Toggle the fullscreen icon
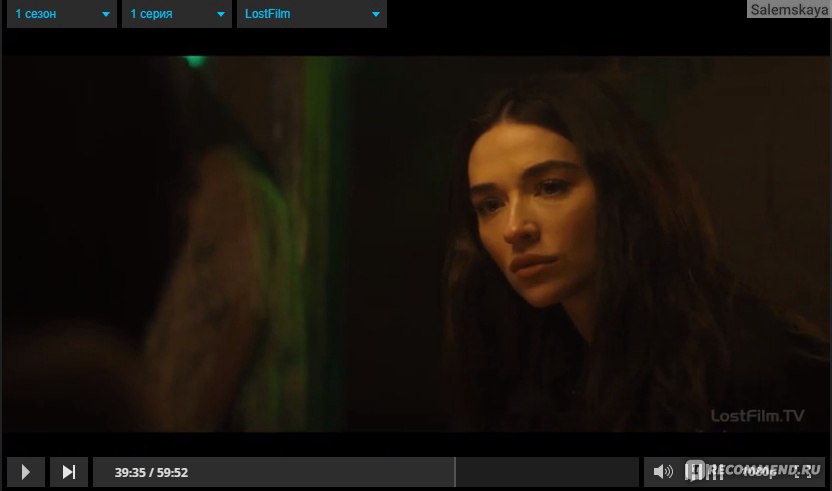This screenshot has width=832, height=491. coord(804,471)
